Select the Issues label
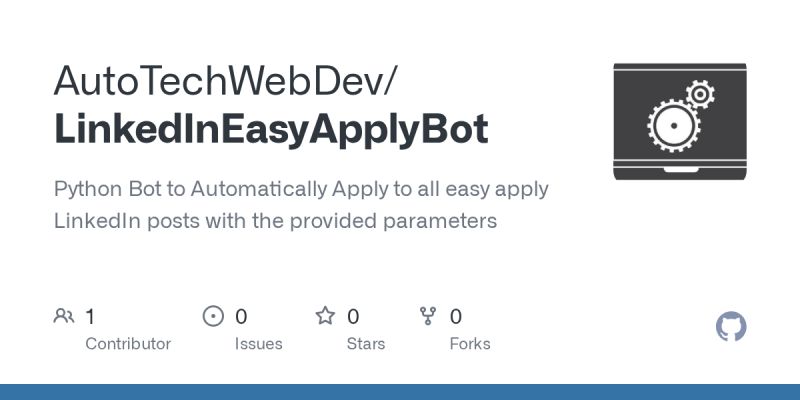This screenshot has height=400, width=800. (259, 344)
